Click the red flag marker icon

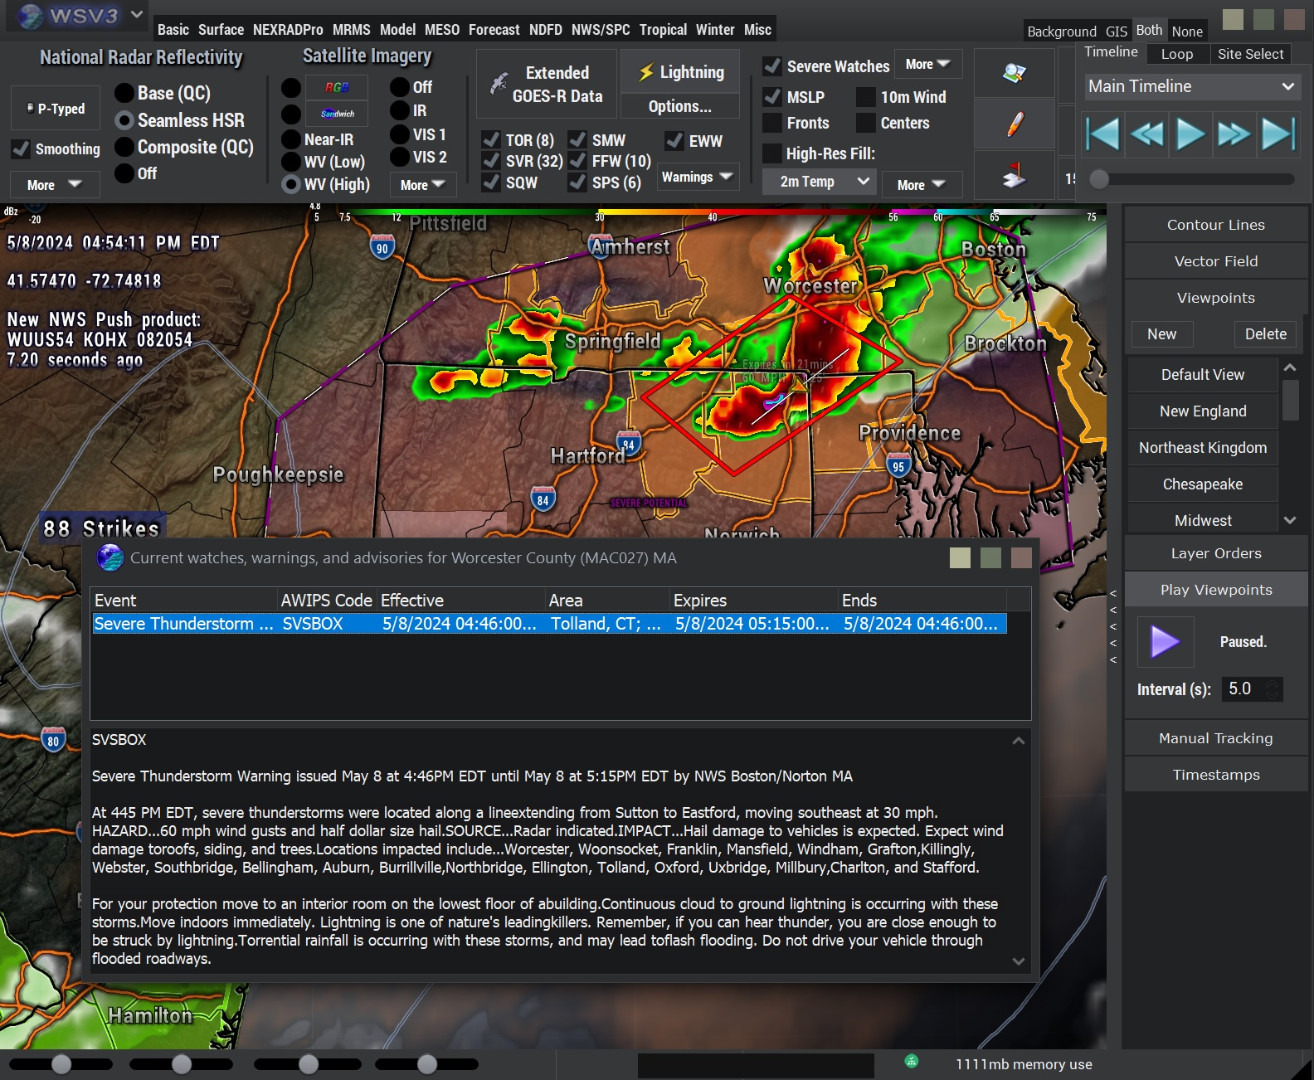pos(1014,176)
